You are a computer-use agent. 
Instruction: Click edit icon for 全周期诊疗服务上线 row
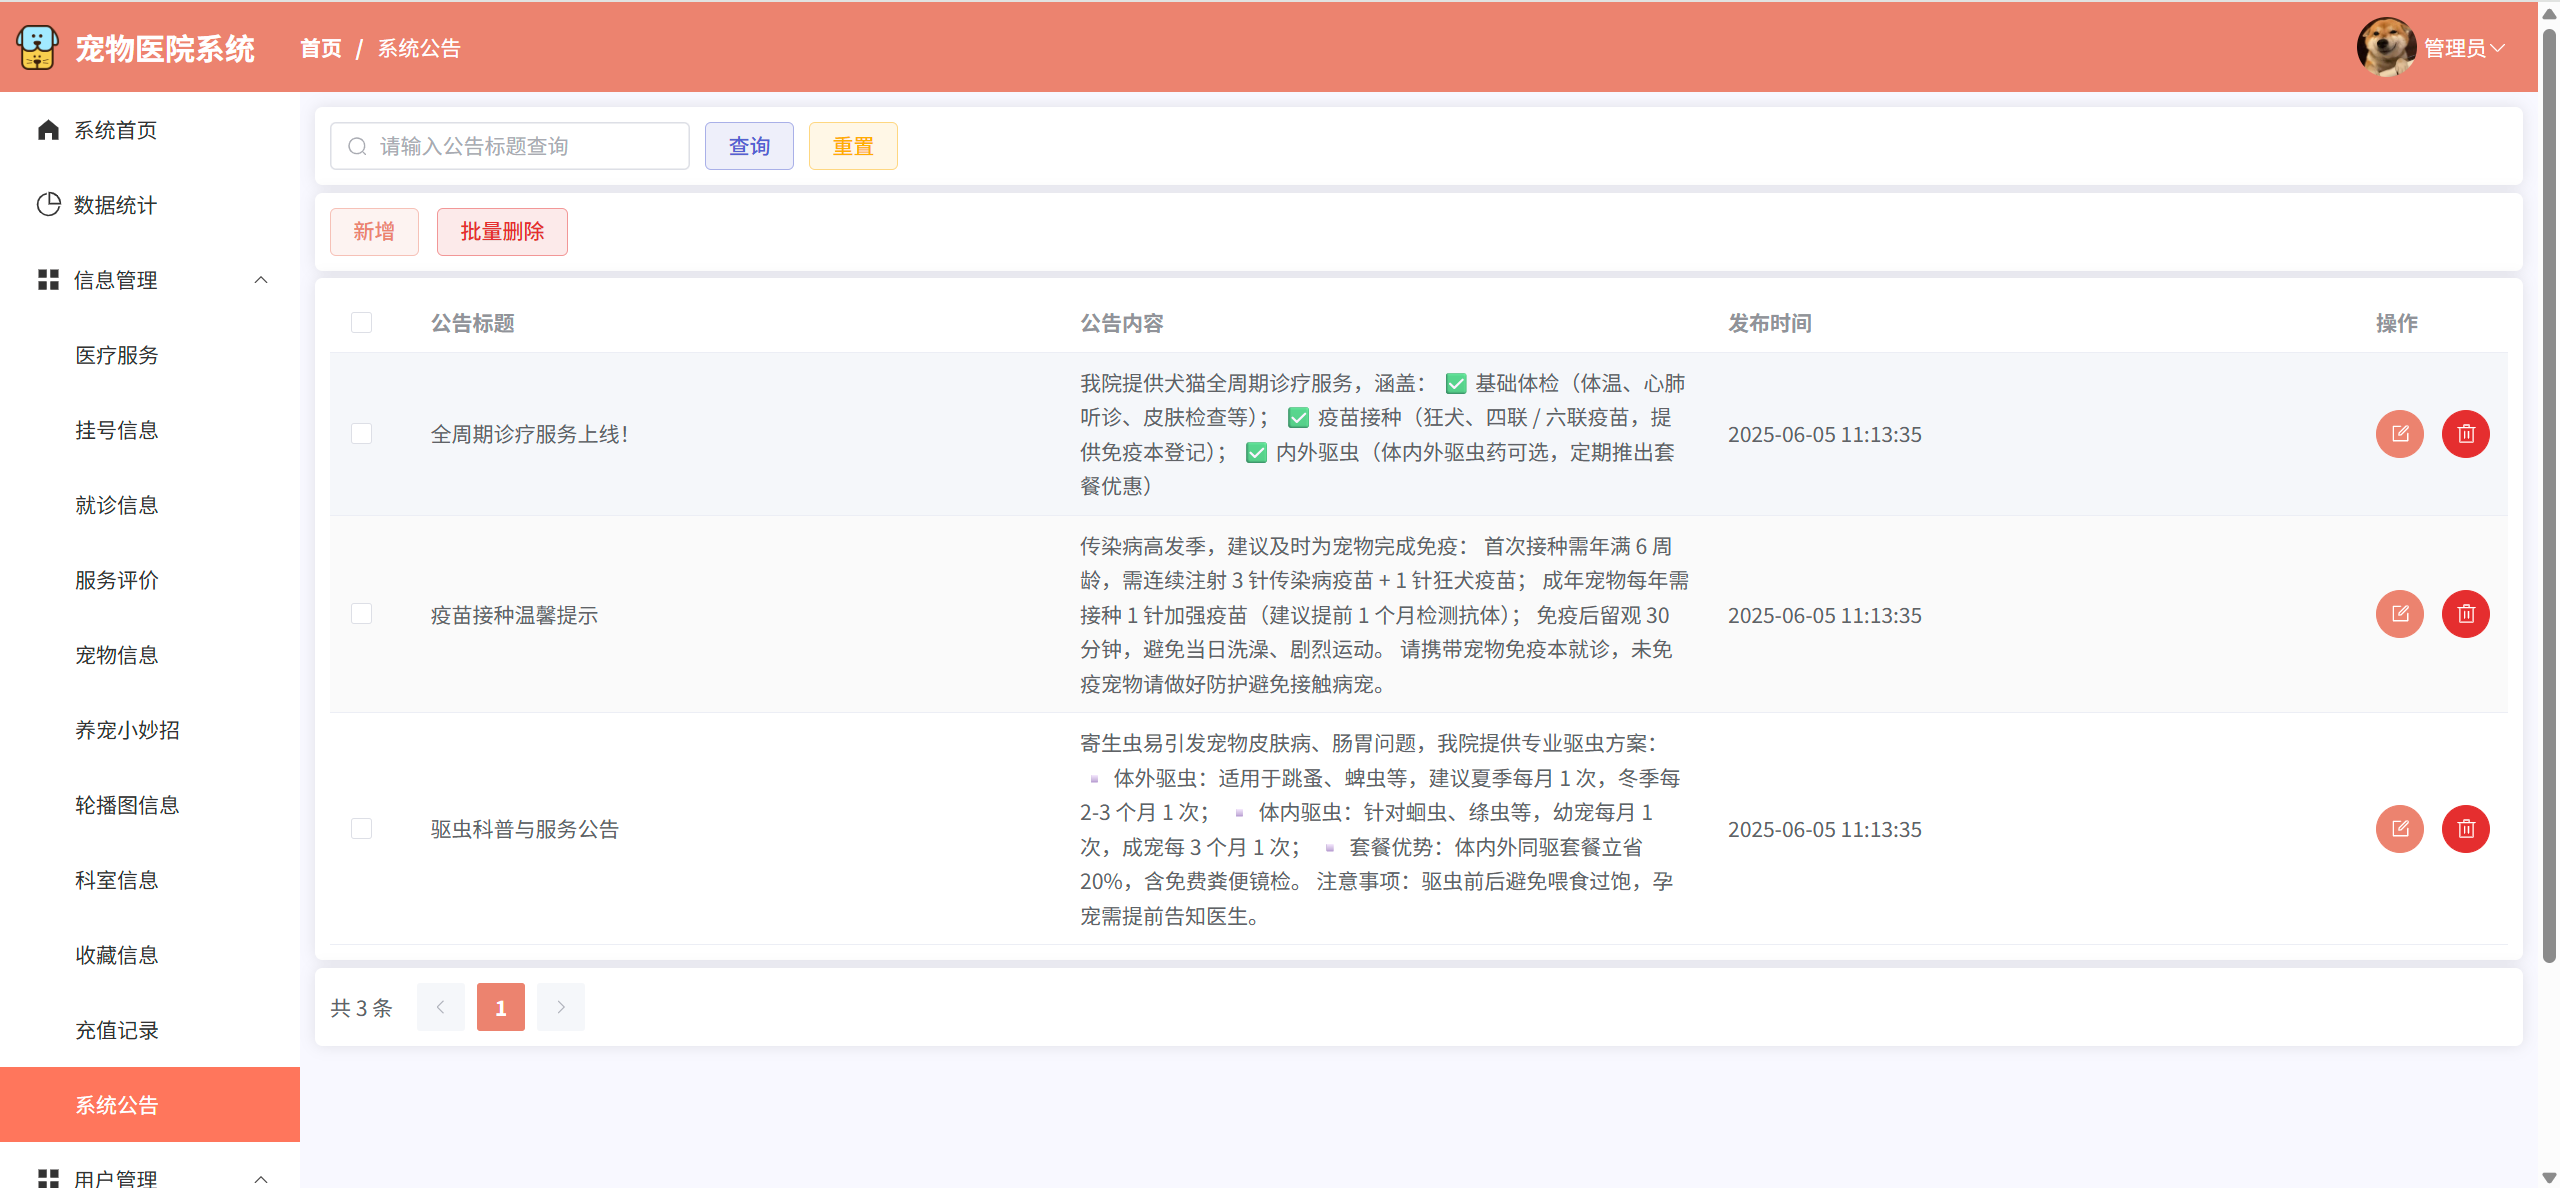[x=2399, y=434]
